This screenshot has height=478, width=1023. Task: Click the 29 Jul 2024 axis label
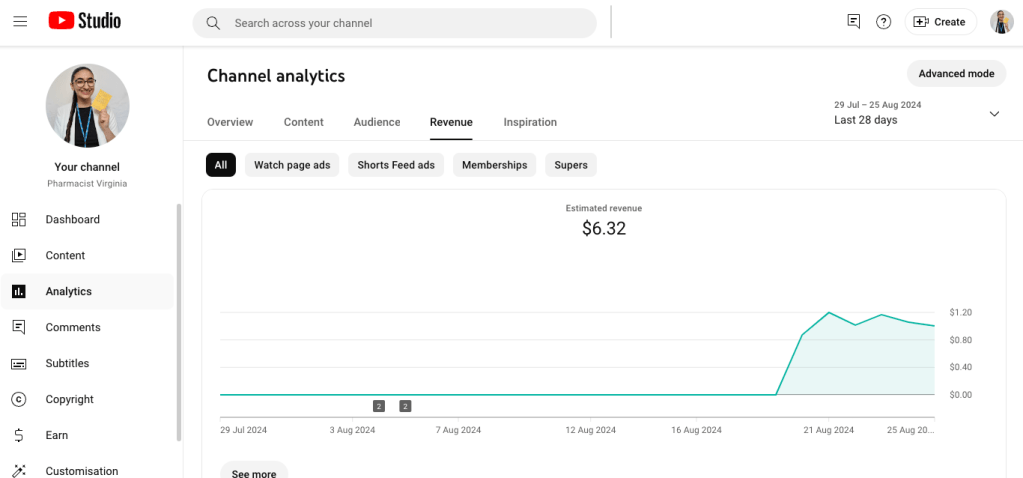click(243, 430)
